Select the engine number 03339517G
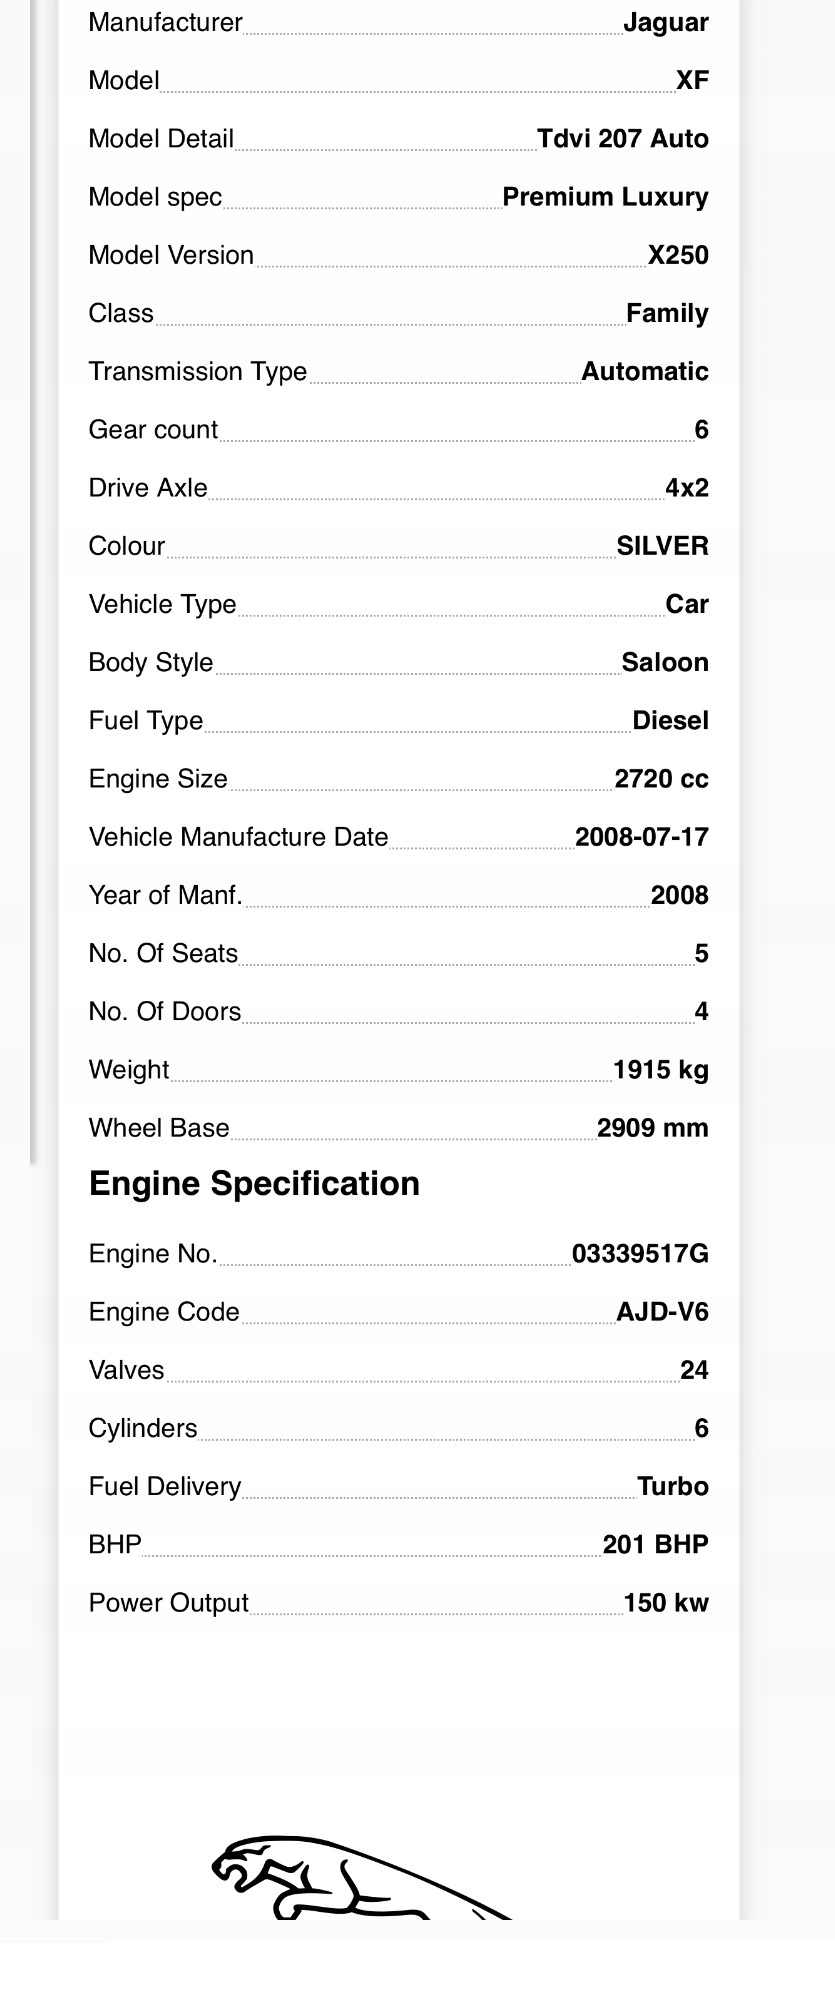 tap(640, 1254)
